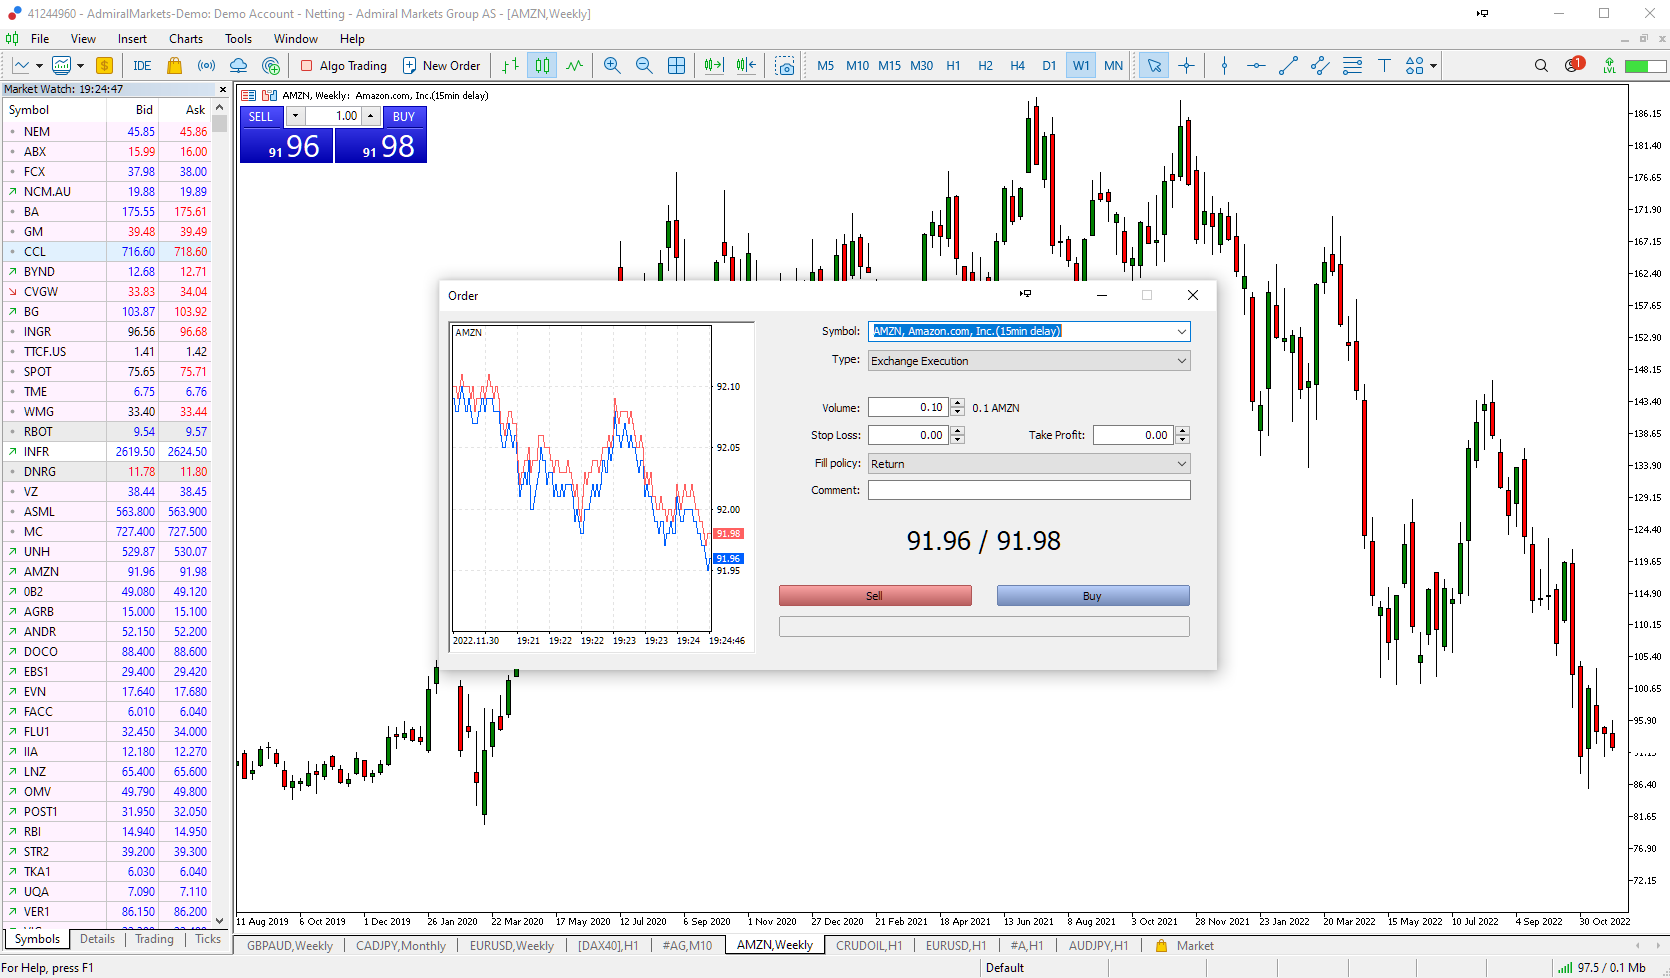
Task: Switch chart to MN timeframe
Action: pos(1113,66)
